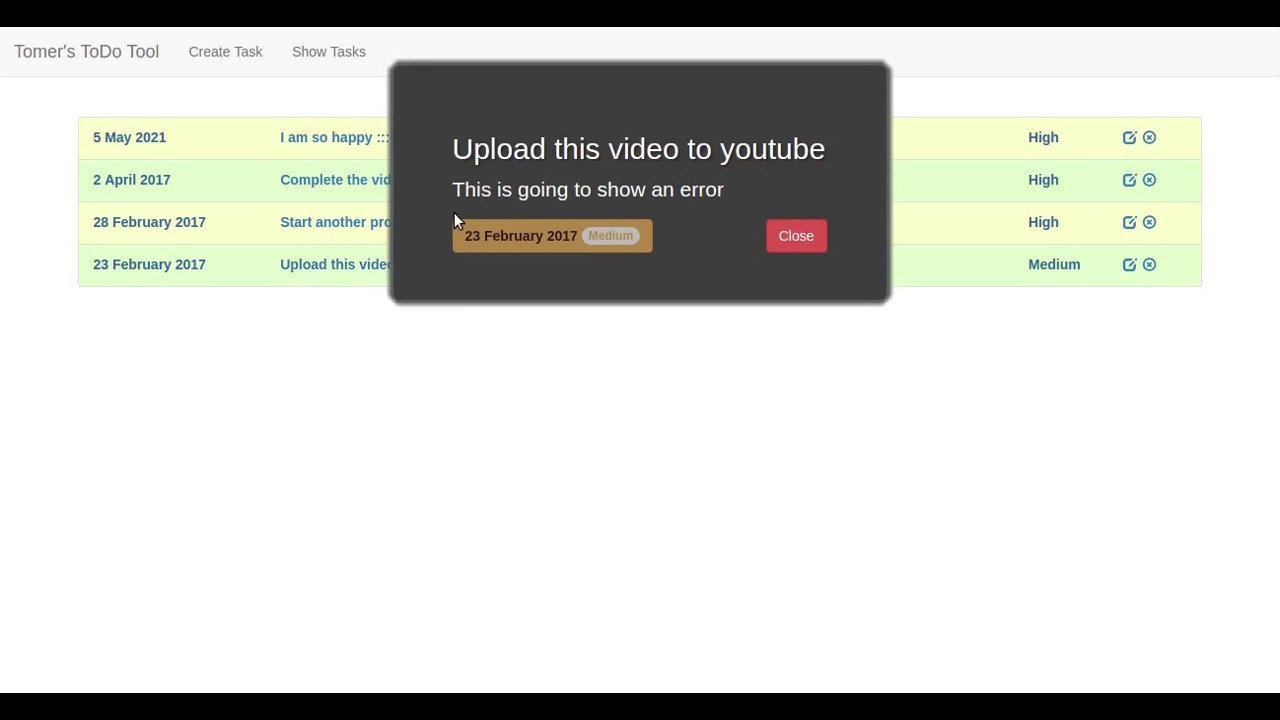
Task: Open the Show Tasks page
Action: tap(328, 52)
